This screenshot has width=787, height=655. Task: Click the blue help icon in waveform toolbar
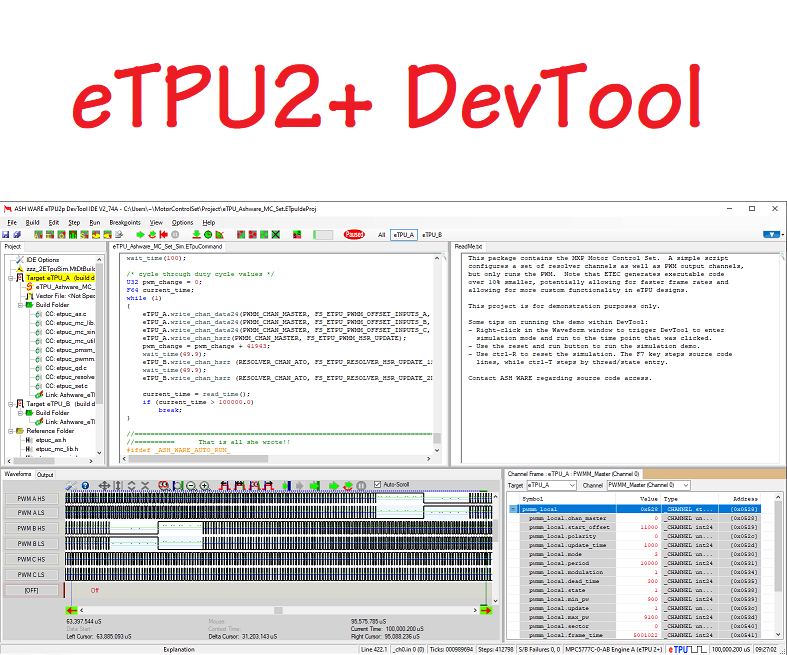pos(85,485)
